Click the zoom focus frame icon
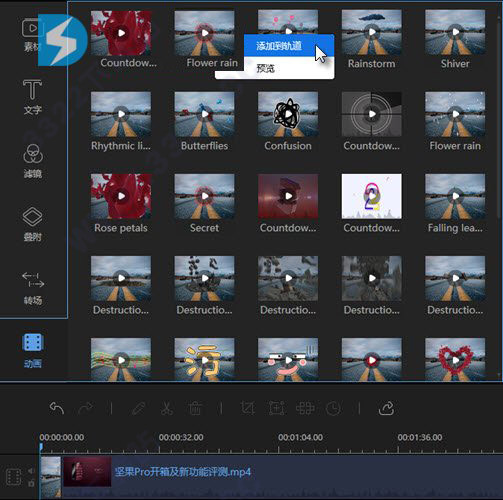The height and width of the screenshot is (500, 503). click(x=276, y=408)
